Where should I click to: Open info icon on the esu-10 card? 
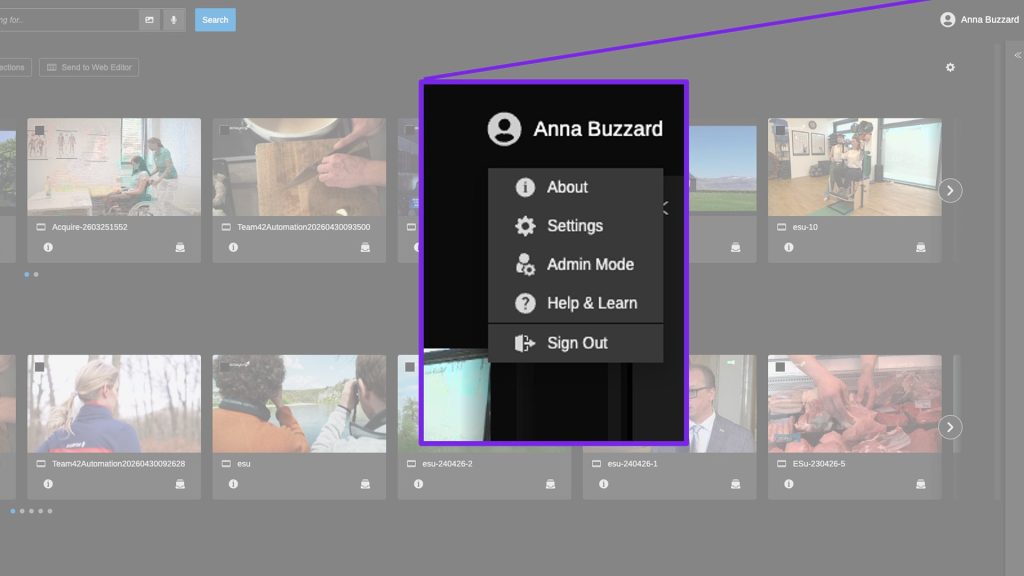click(x=789, y=248)
